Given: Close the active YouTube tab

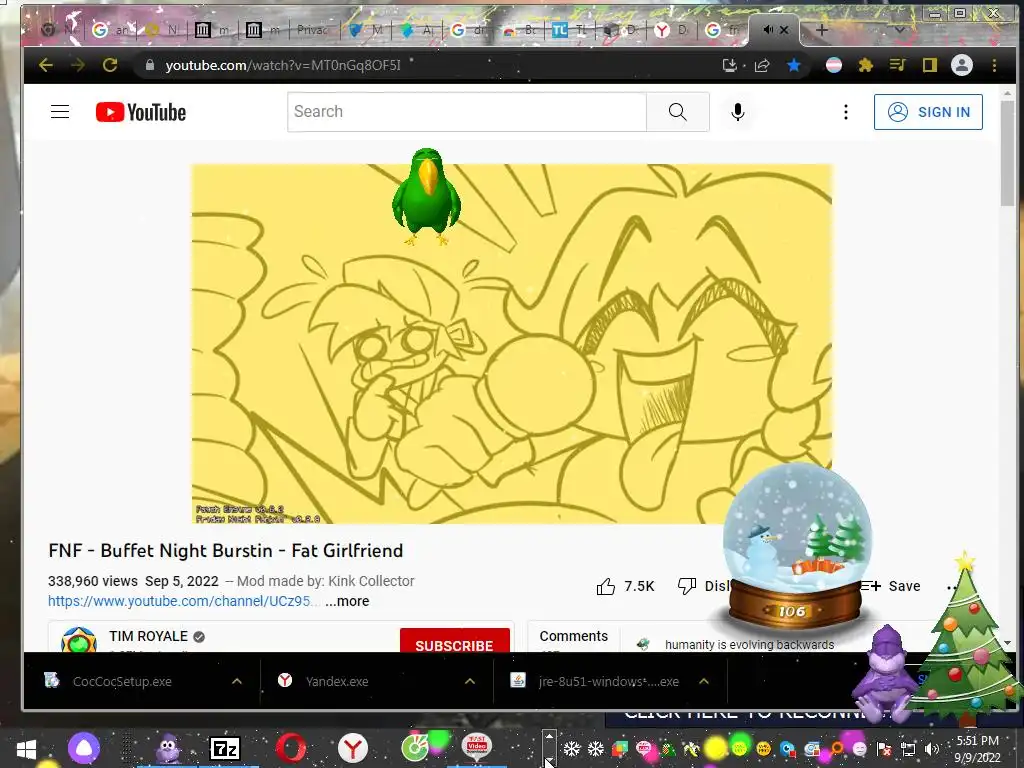Looking at the screenshot, I should pos(784,29).
